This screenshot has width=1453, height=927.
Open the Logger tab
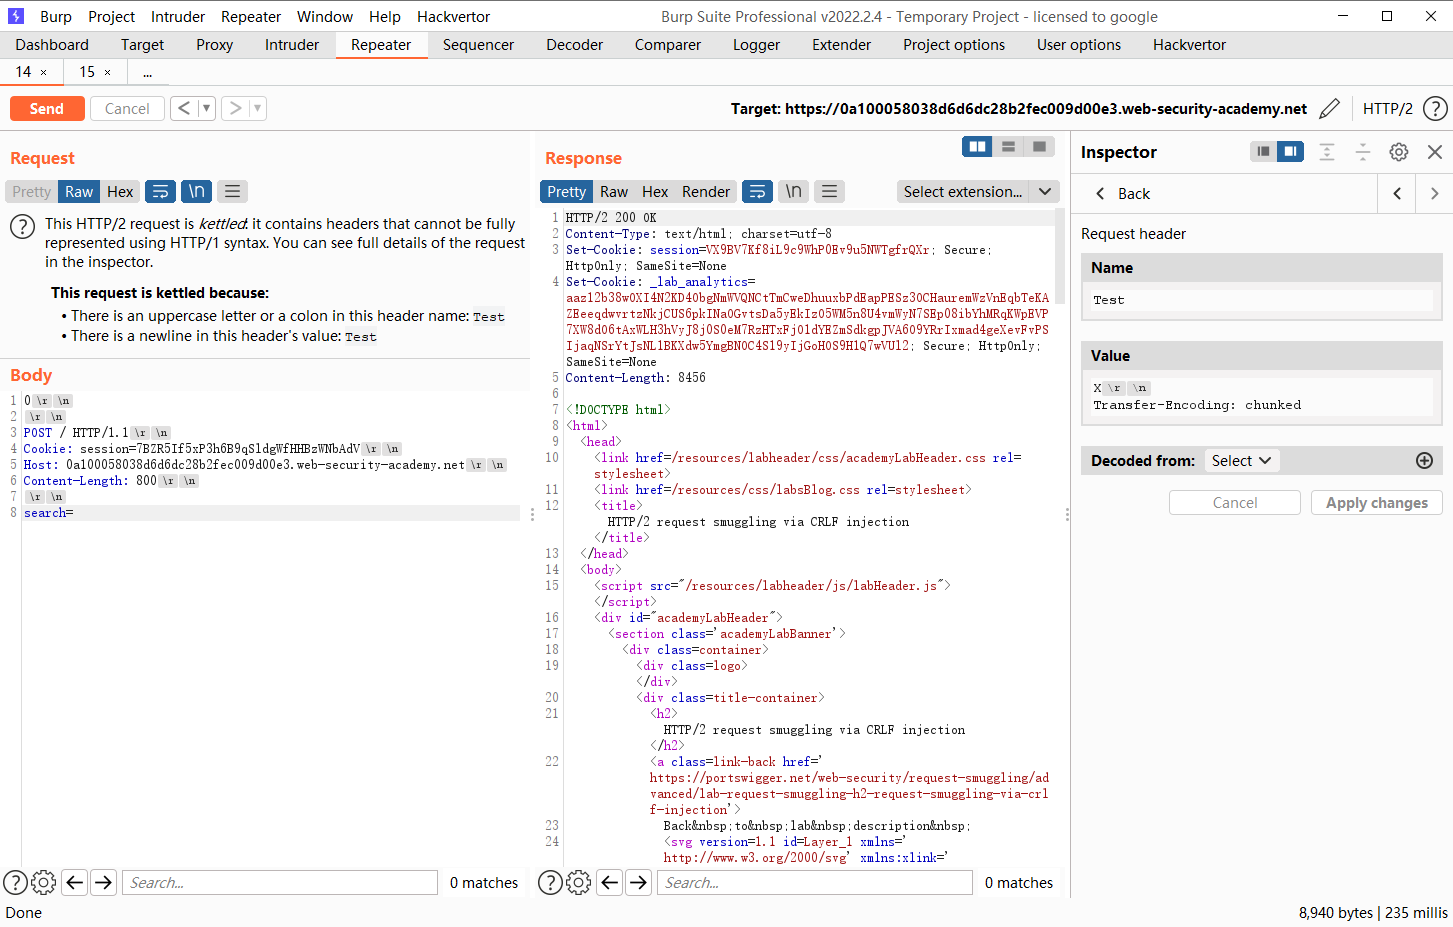pos(756,45)
